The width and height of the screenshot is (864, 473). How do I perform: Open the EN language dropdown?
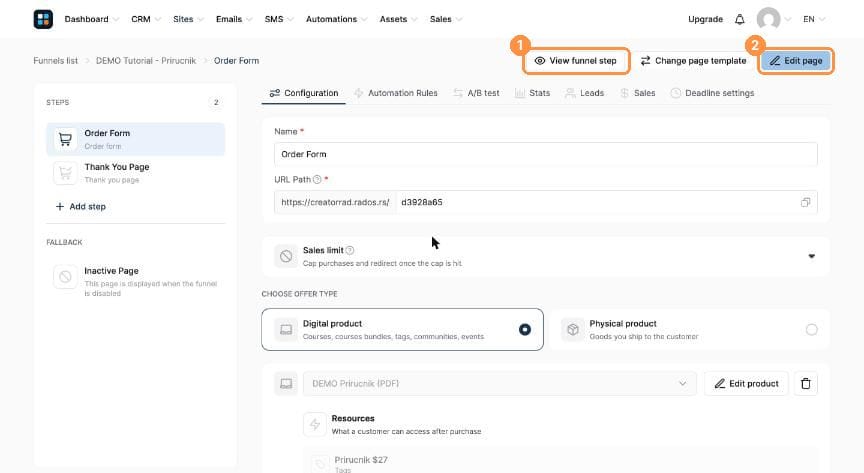coord(813,19)
